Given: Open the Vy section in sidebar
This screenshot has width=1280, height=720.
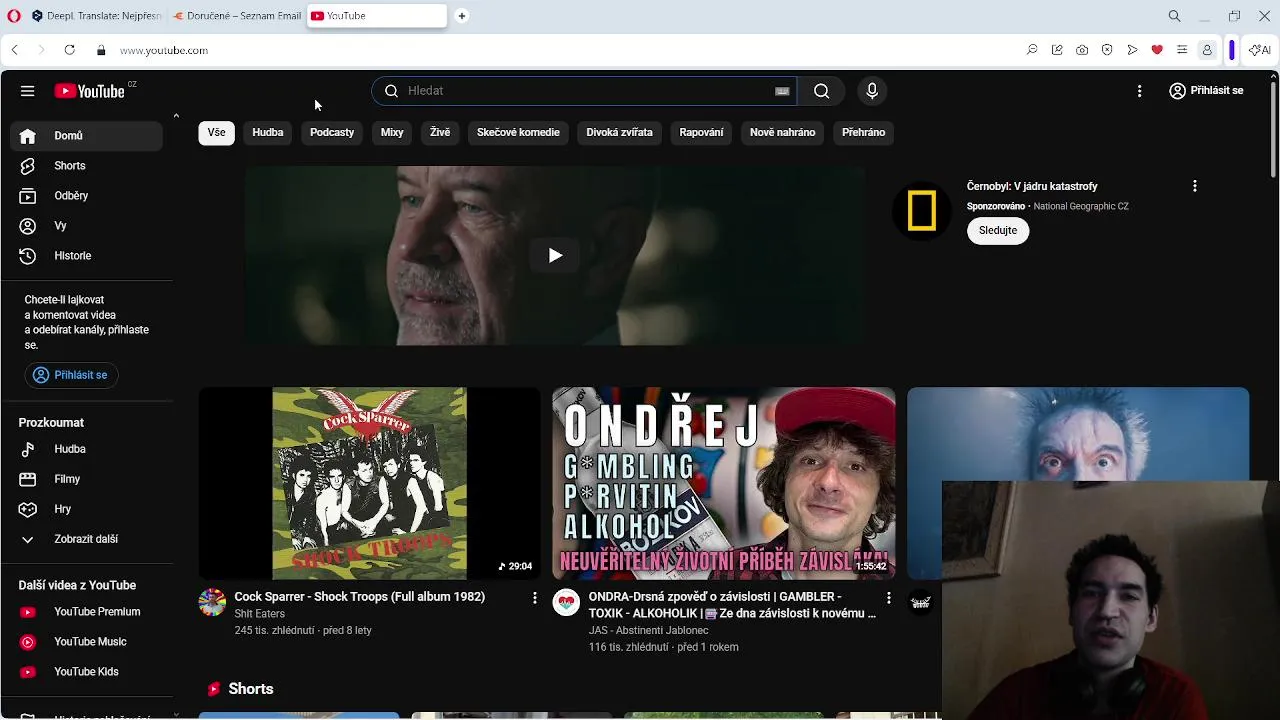Looking at the screenshot, I should [87, 226].
